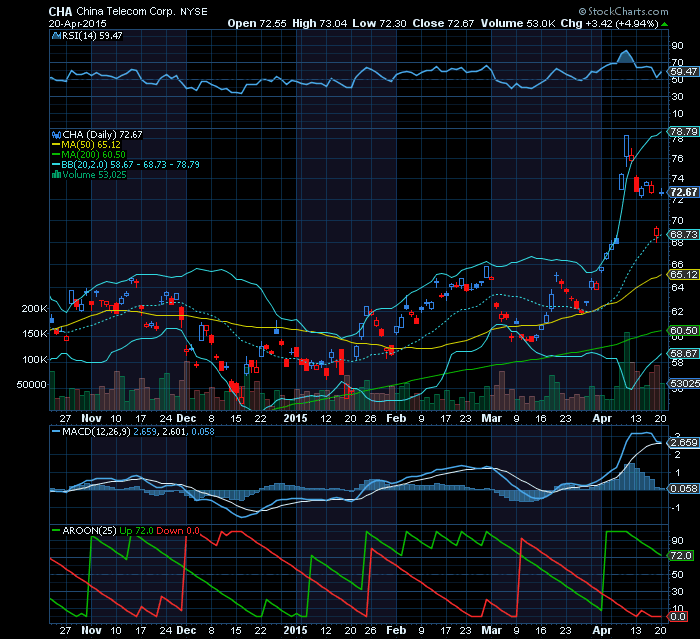Click the 2015 label below price chart
The image size is (700, 639).
click(x=296, y=418)
